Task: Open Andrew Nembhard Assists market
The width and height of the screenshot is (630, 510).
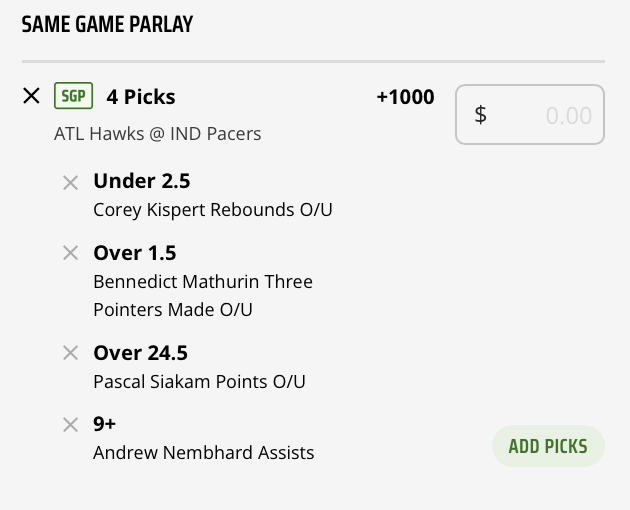Action: pyautogui.click(x=203, y=453)
